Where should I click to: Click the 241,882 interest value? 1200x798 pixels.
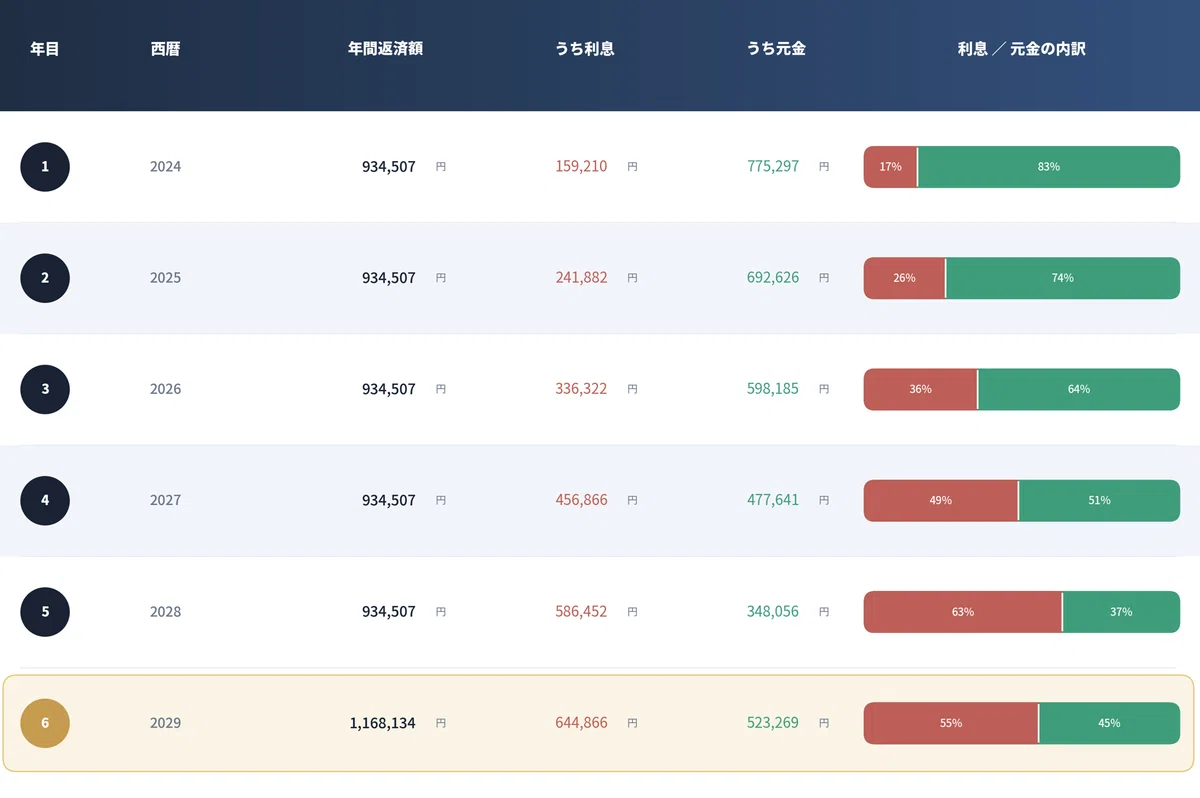click(x=581, y=278)
